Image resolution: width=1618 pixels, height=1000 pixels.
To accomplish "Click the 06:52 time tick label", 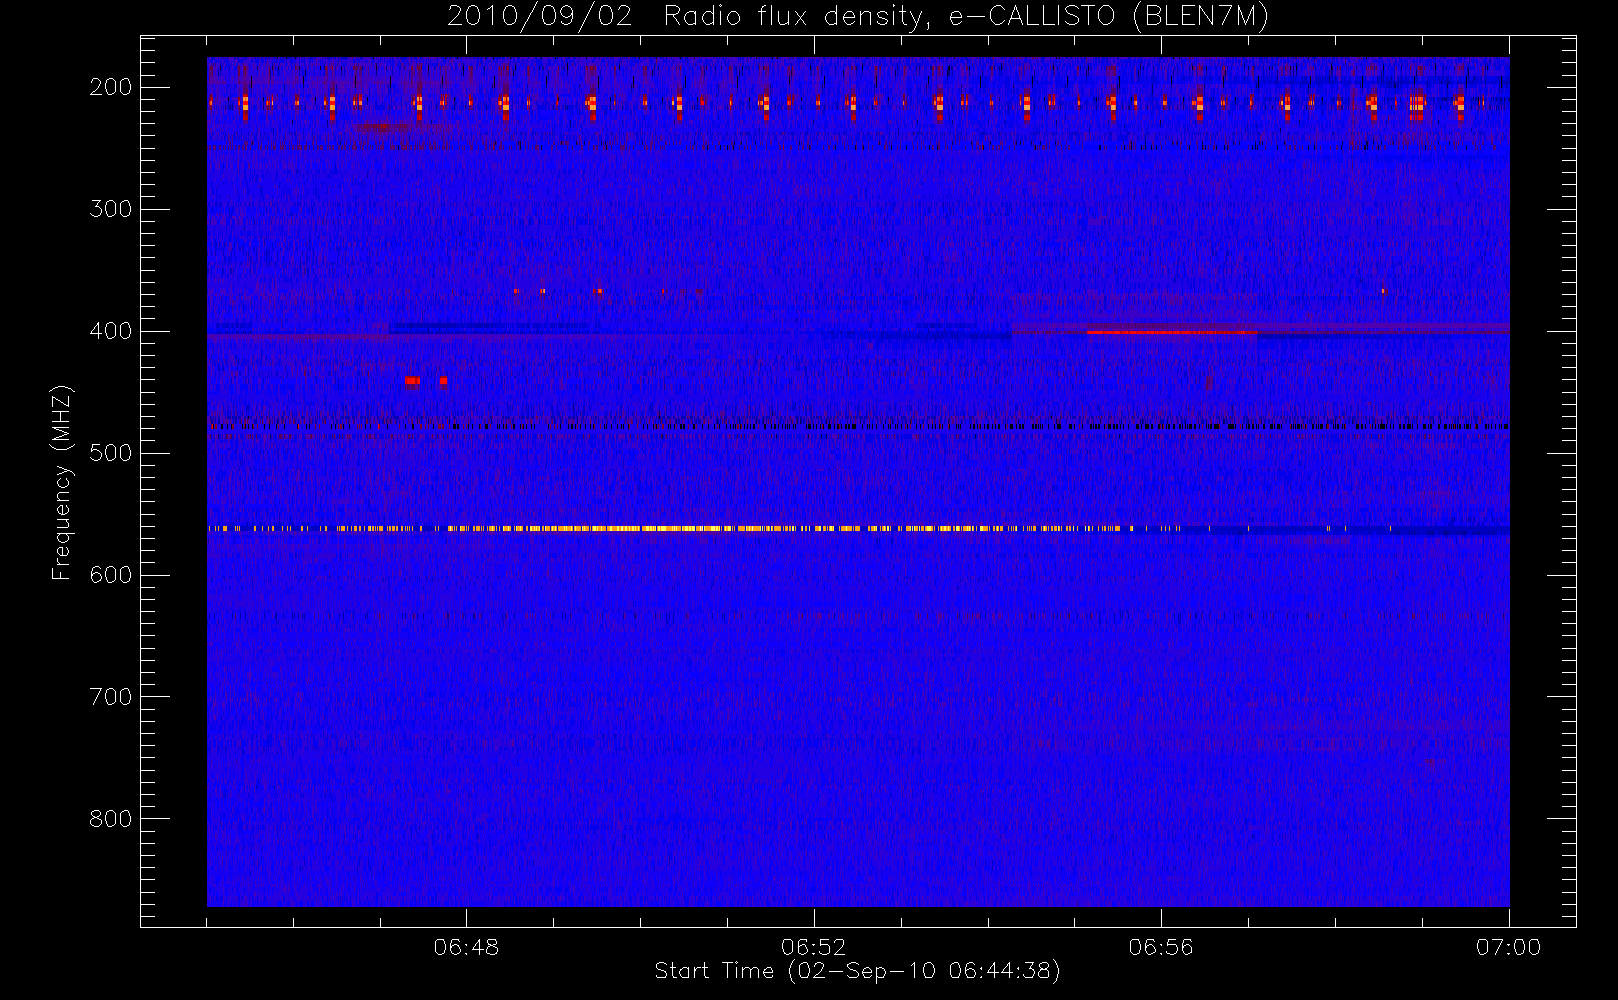I will [x=813, y=947].
